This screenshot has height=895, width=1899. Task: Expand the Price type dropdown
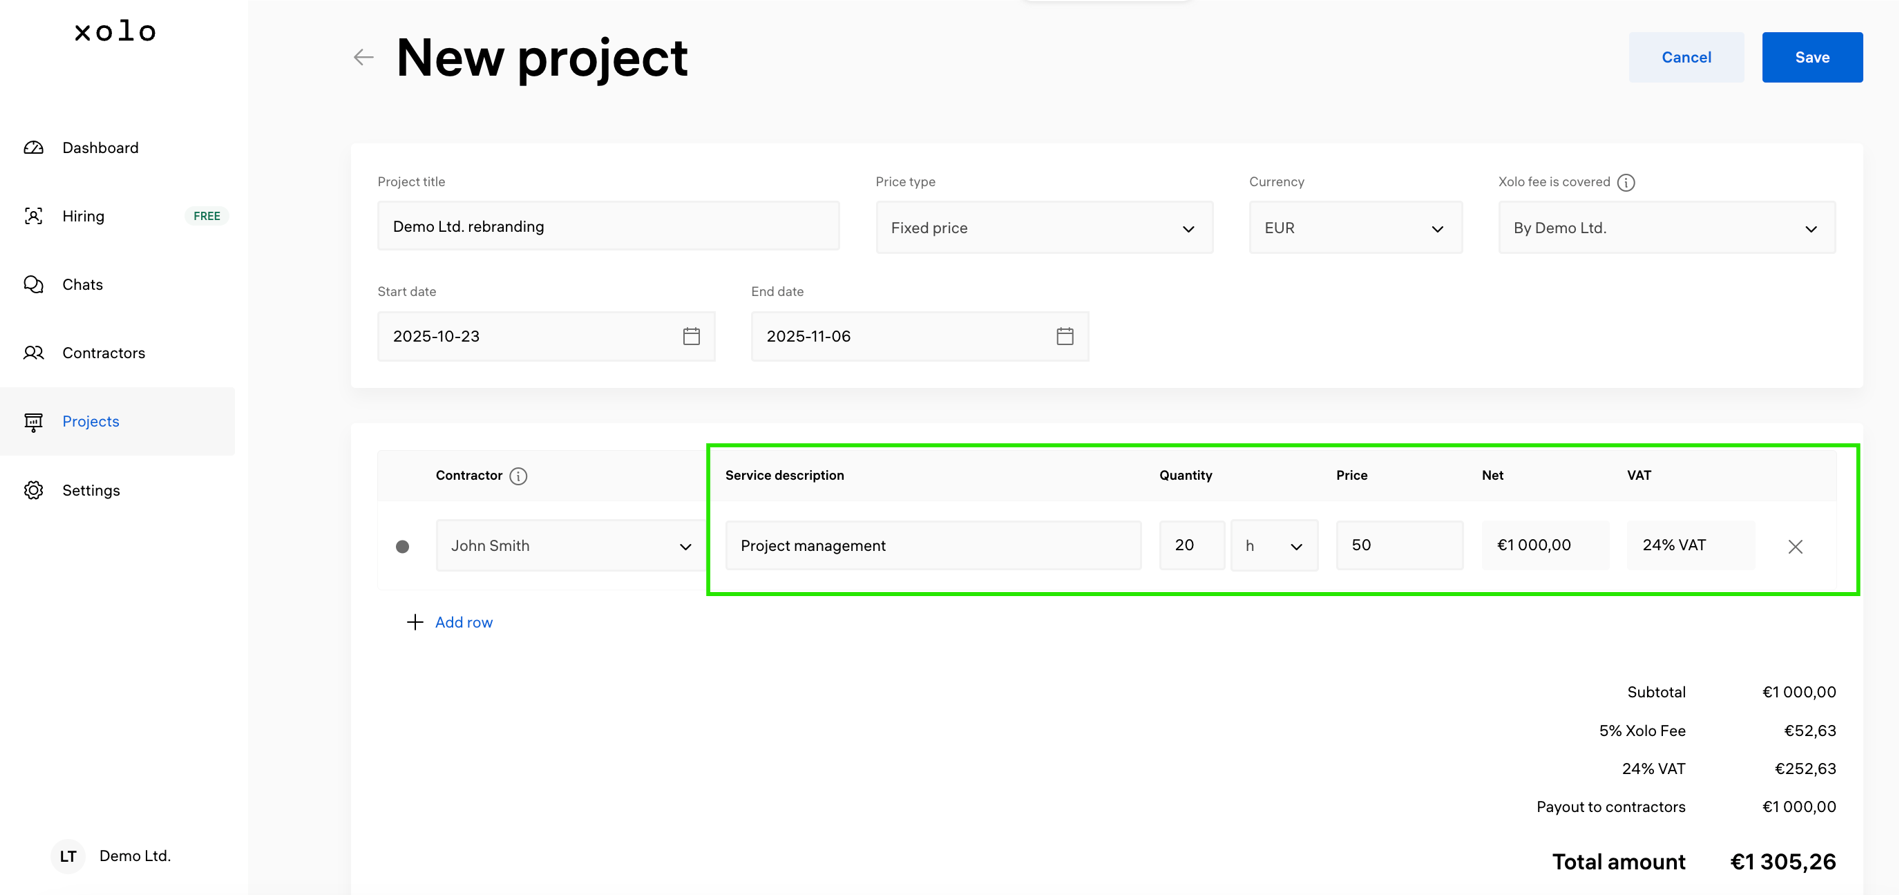(x=1043, y=228)
